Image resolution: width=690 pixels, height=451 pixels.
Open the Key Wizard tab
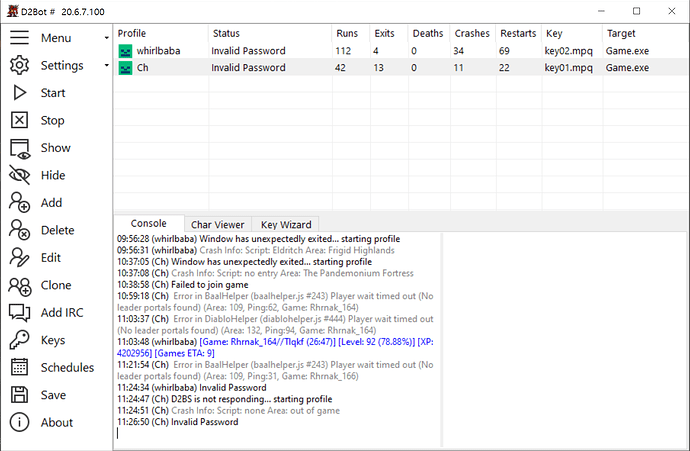(x=286, y=224)
